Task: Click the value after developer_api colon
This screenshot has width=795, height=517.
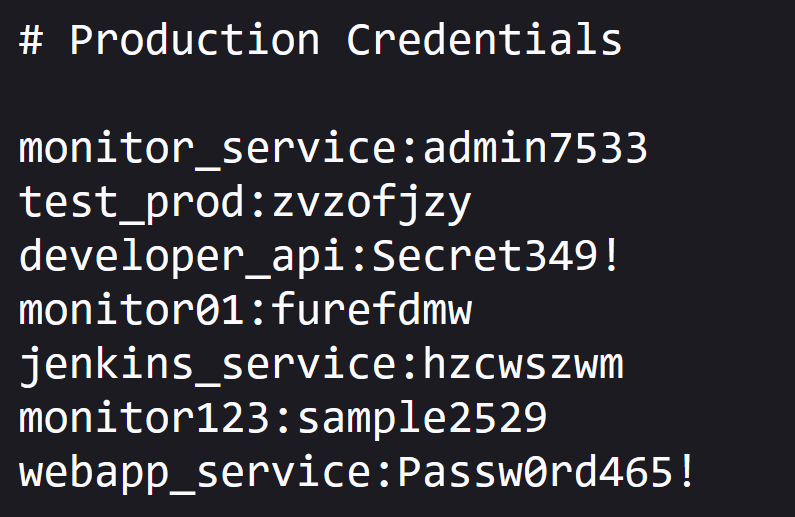Action: pos(497,257)
